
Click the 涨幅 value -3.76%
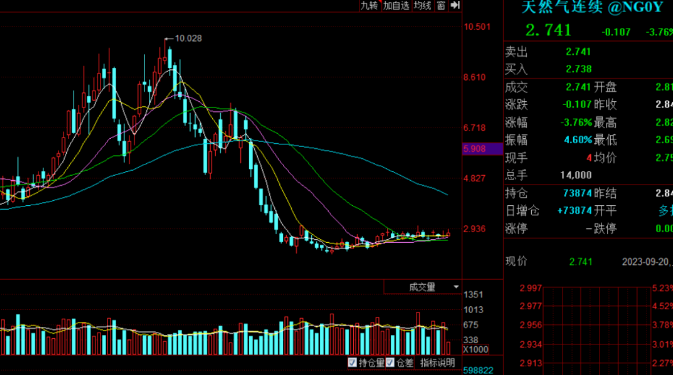(576, 123)
